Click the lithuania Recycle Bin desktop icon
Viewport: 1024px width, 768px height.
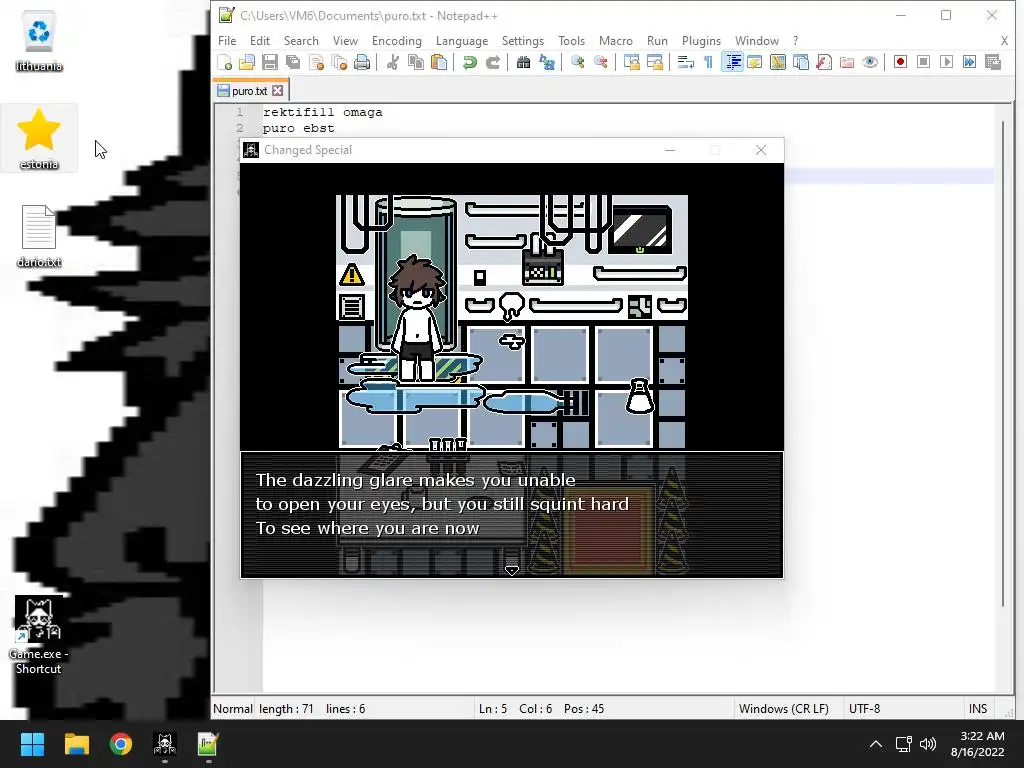tap(39, 40)
